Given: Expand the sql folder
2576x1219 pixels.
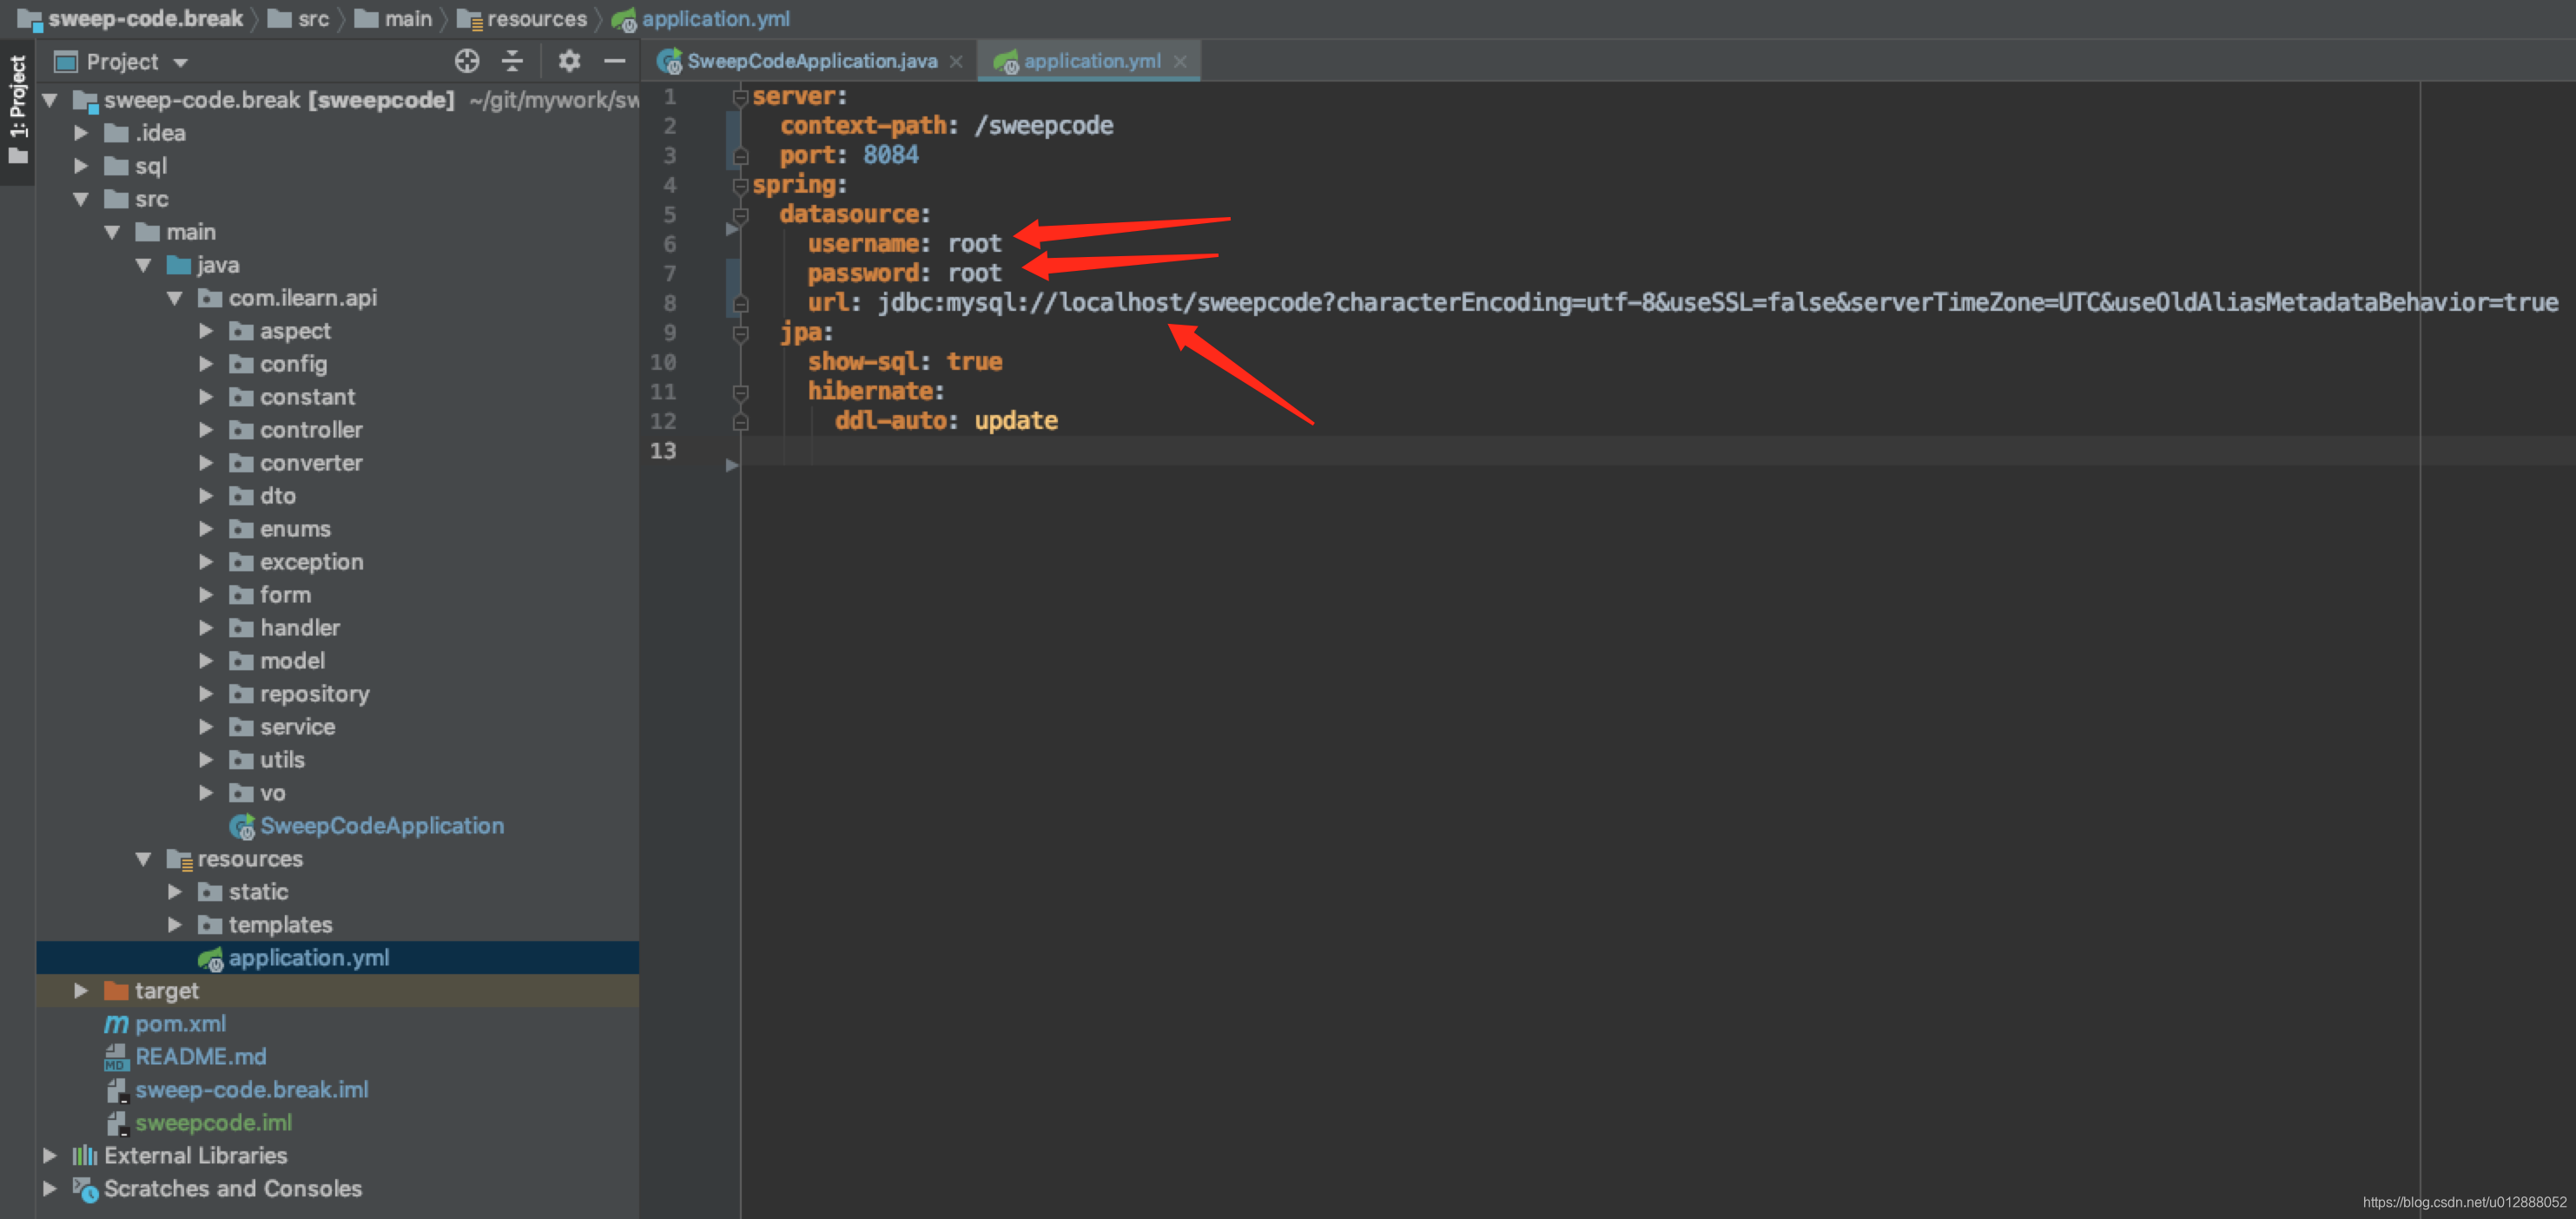Looking at the screenshot, I should tap(81, 166).
